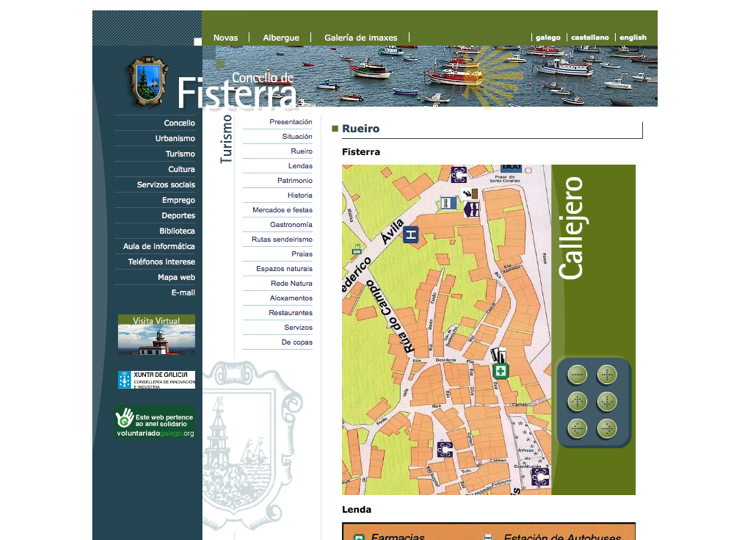Open Presentación in Turismo submenu

[x=291, y=122]
